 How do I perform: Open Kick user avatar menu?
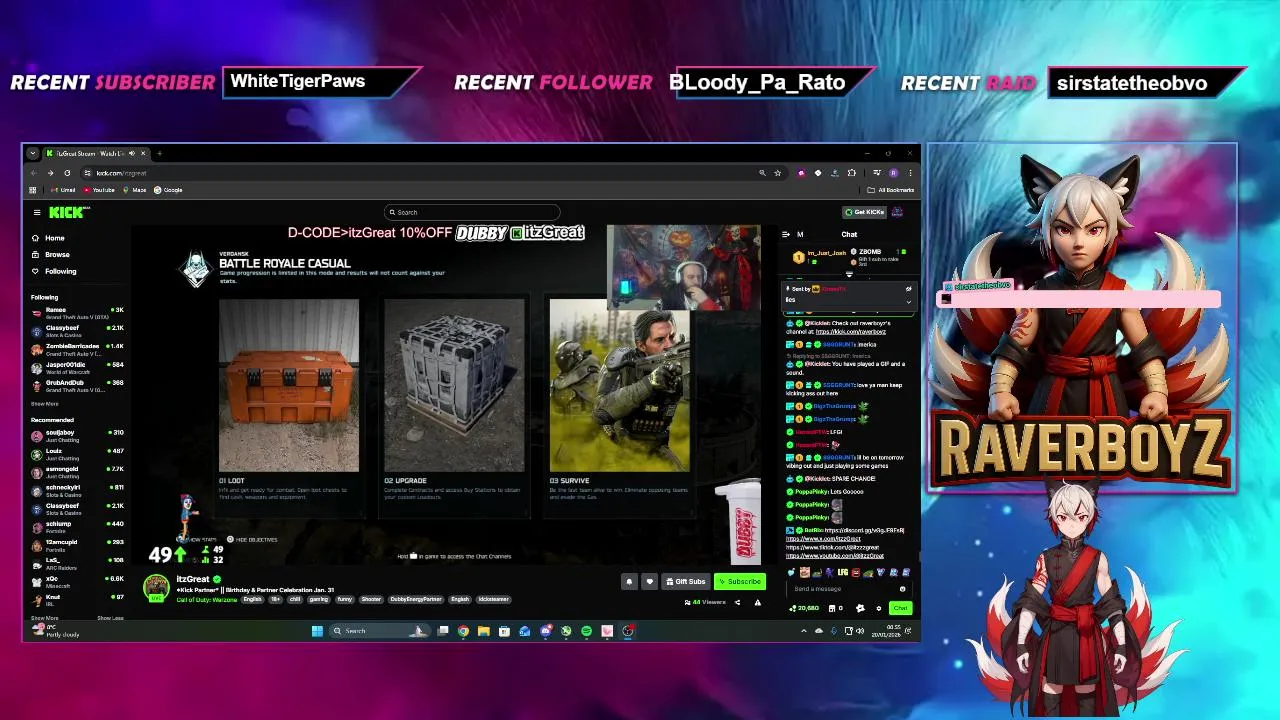click(897, 212)
